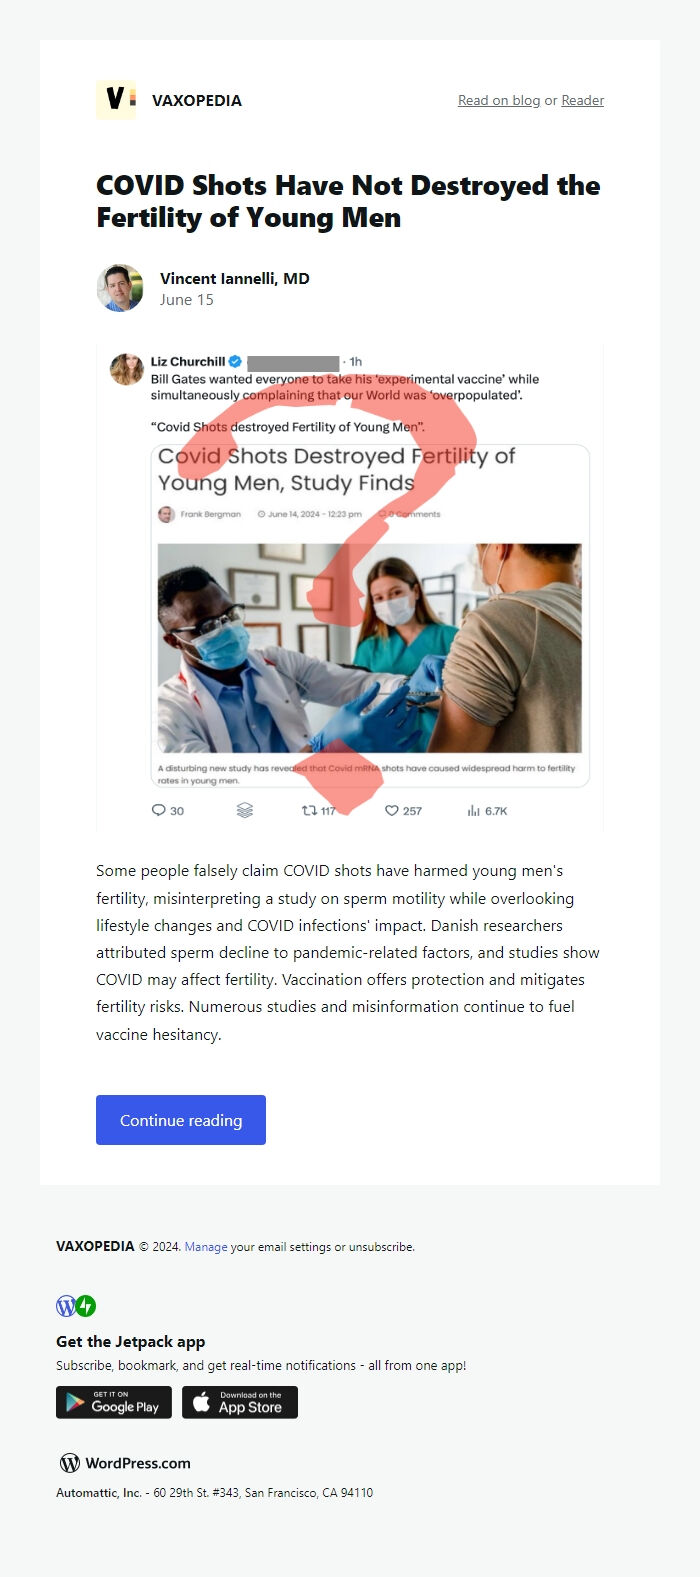The height and width of the screenshot is (1577, 700).
Task: Click the retweet icon showing 117
Action: [309, 810]
